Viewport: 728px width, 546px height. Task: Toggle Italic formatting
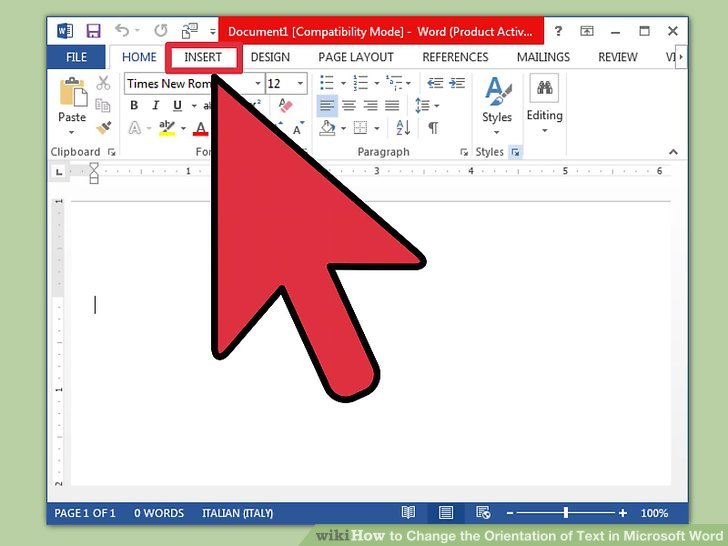click(157, 106)
